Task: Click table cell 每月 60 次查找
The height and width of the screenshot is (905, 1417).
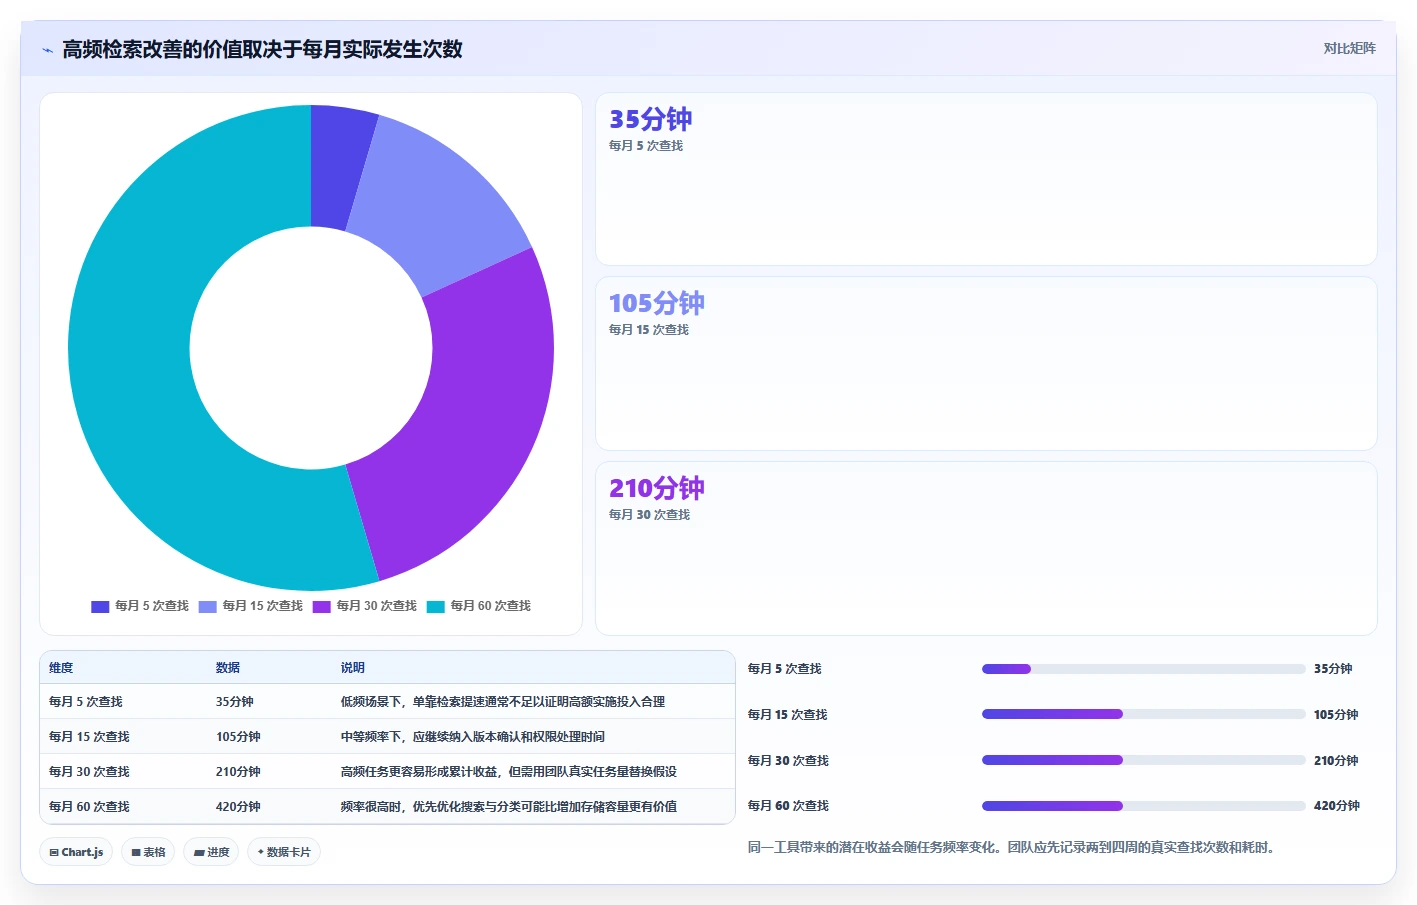Action: click(89, 807)
